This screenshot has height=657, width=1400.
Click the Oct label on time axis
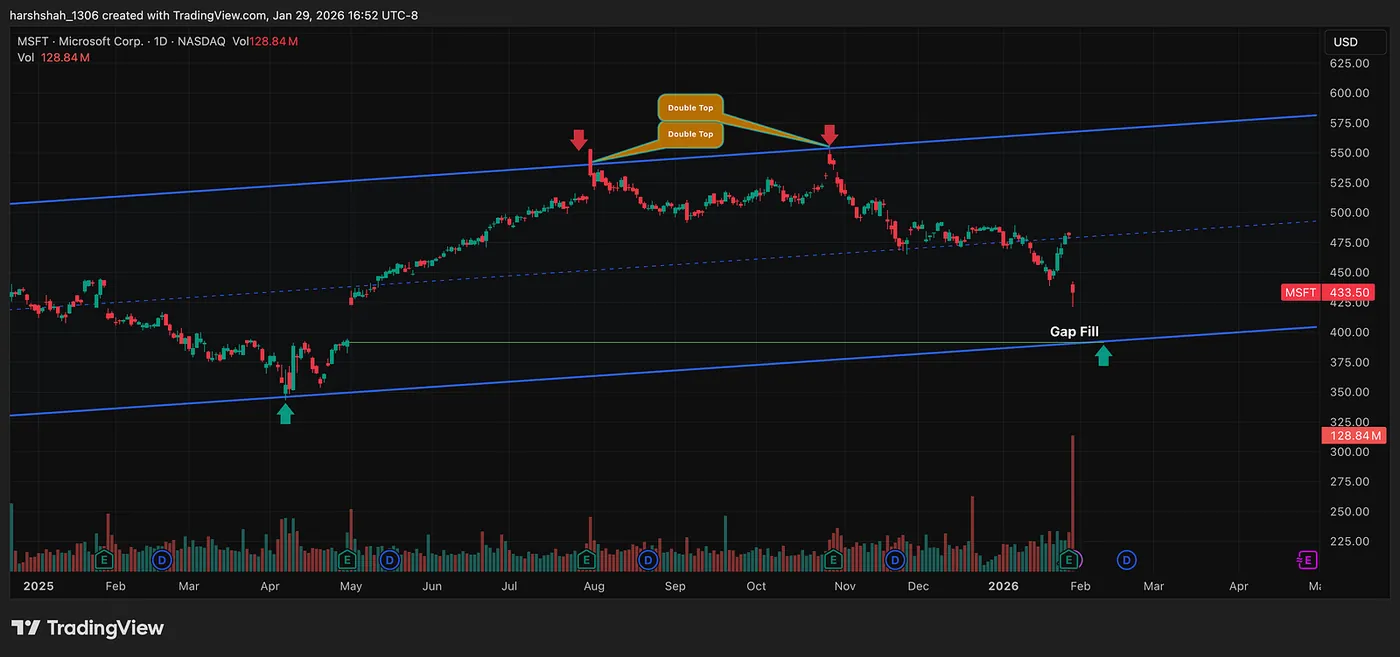pyautogui.click(x=756, y=586)
